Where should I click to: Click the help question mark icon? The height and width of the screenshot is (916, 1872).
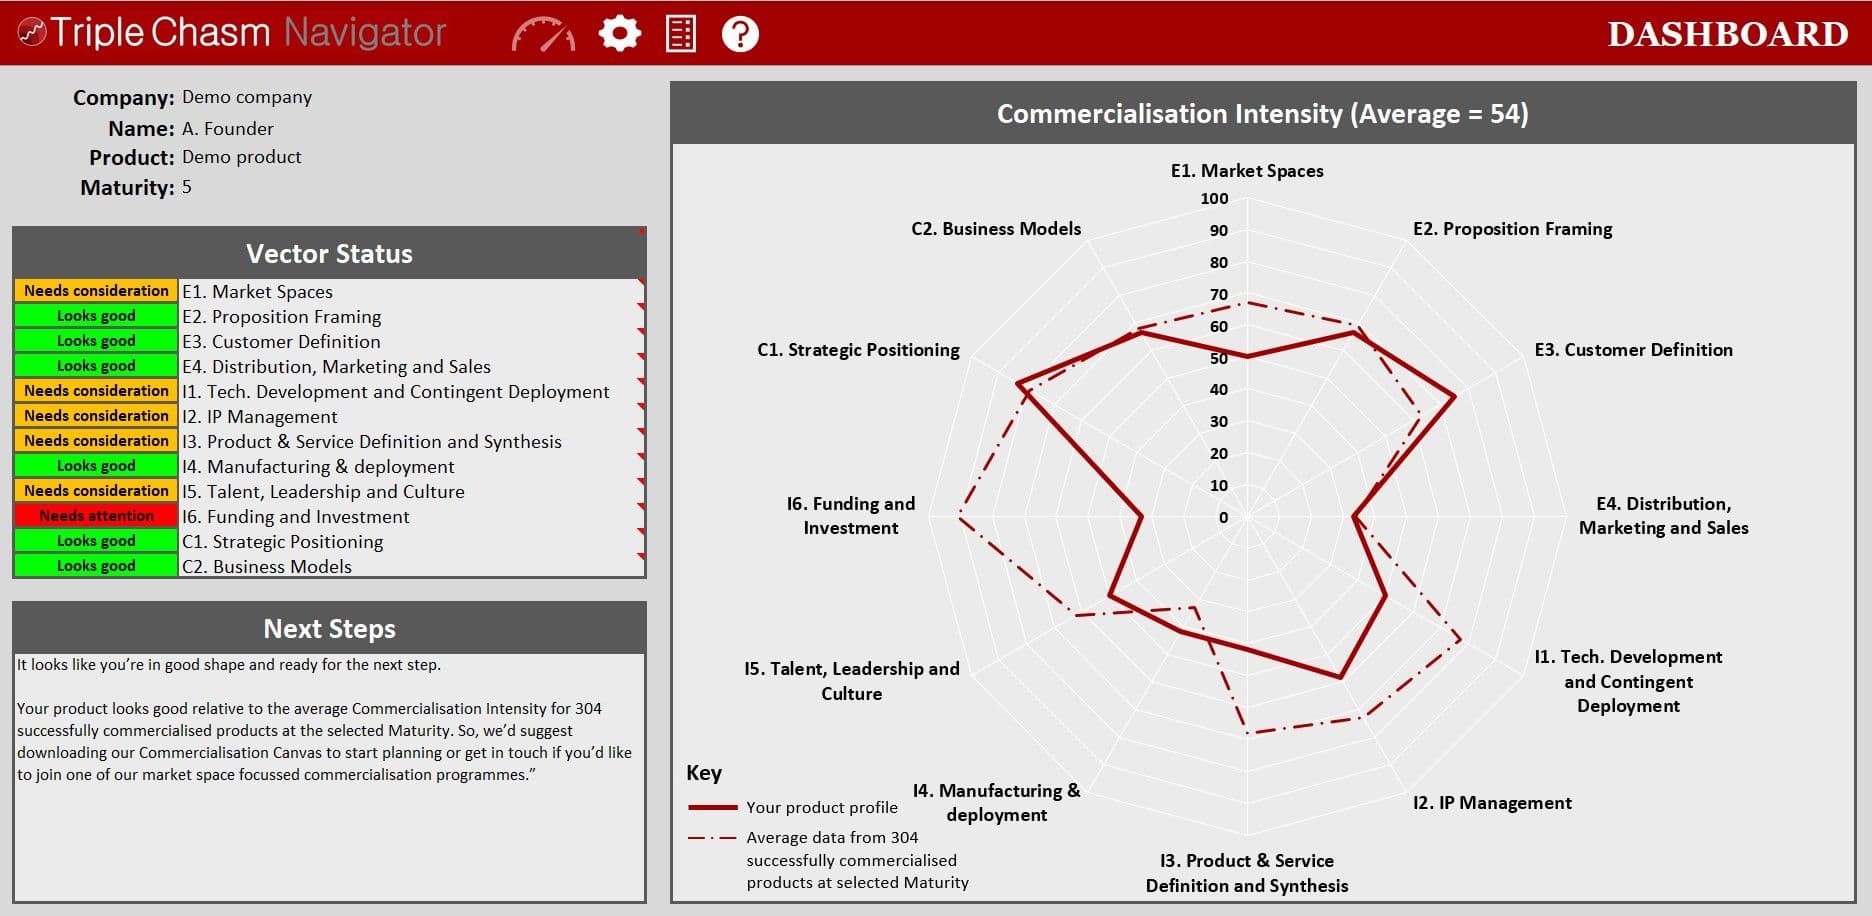pos(740,34)
